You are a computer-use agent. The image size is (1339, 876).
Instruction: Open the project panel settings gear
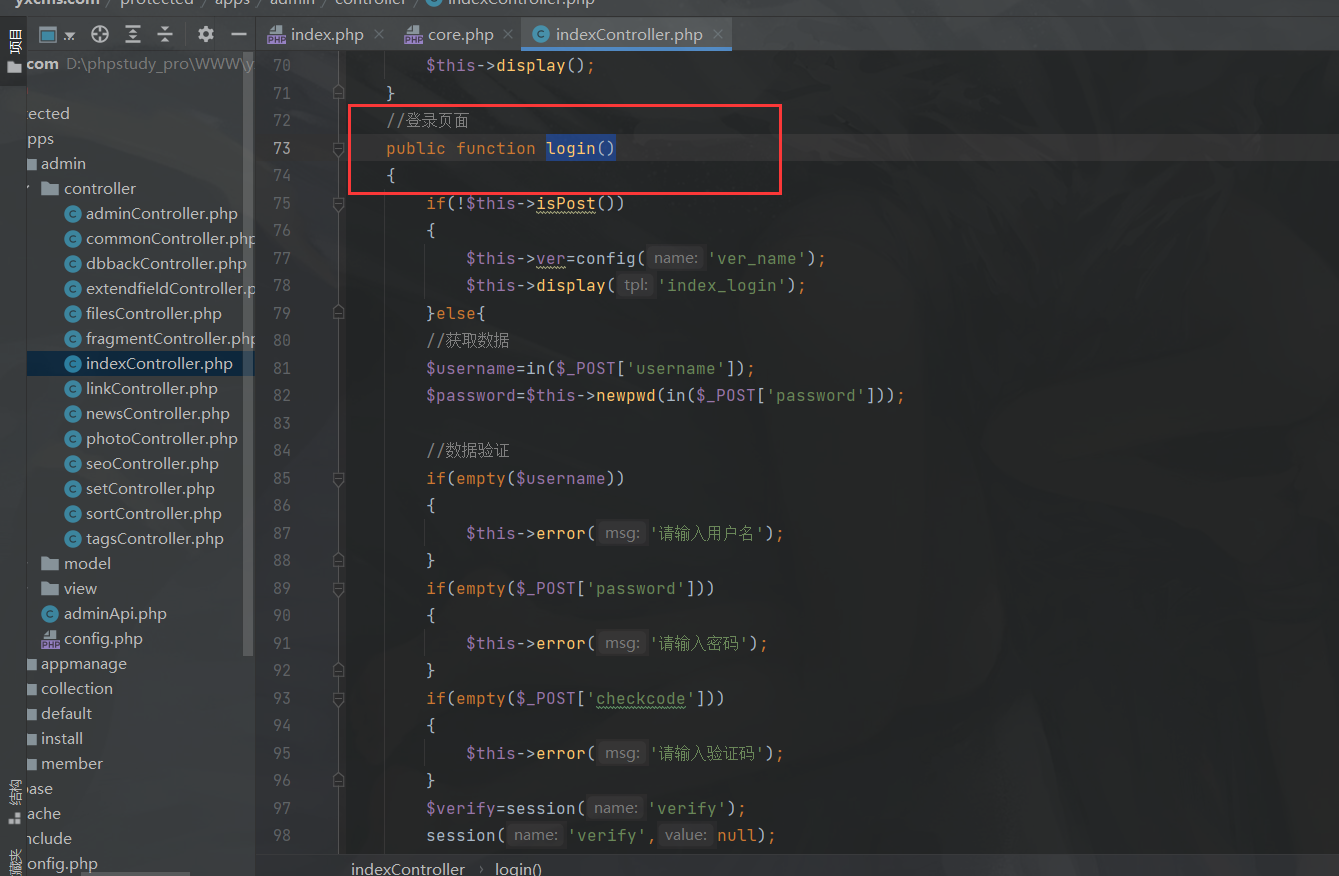pyautogui.click(x=206, y=35)
